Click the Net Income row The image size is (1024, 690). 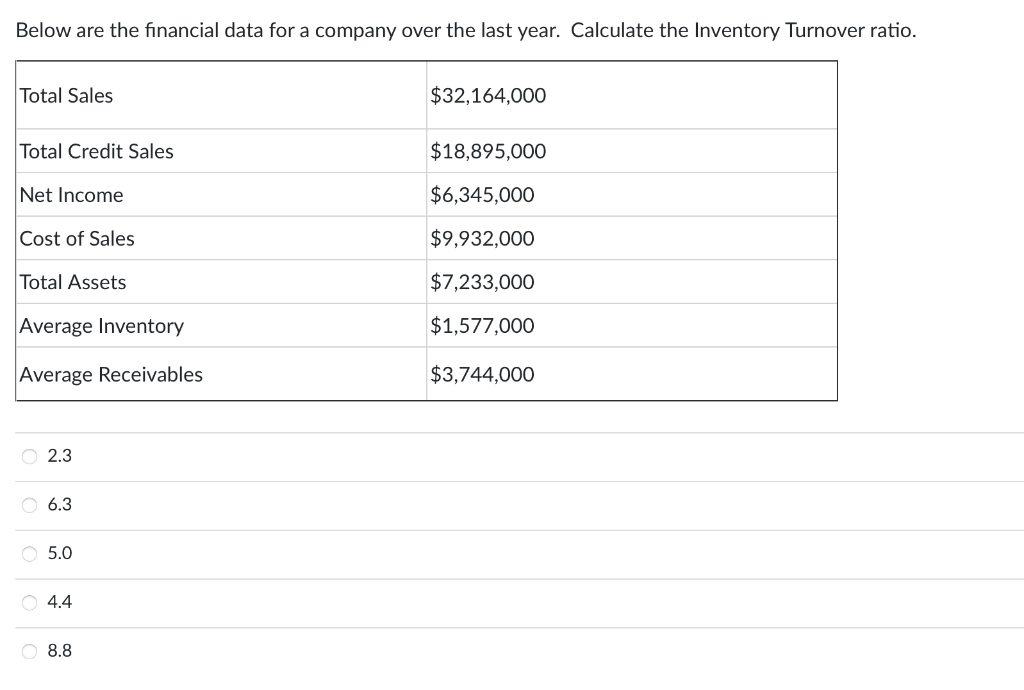[71, 194]
